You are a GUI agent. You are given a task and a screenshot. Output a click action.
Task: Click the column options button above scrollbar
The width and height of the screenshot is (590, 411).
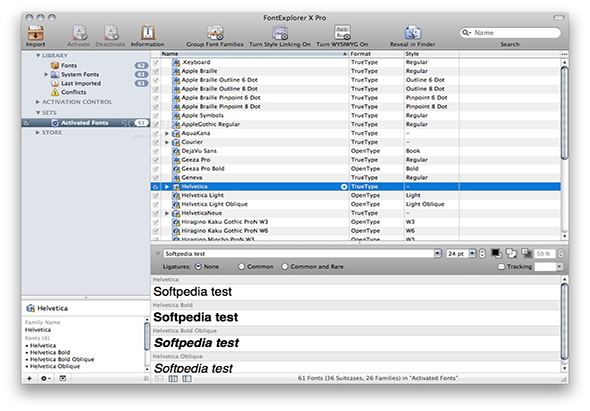coord(564,54)
